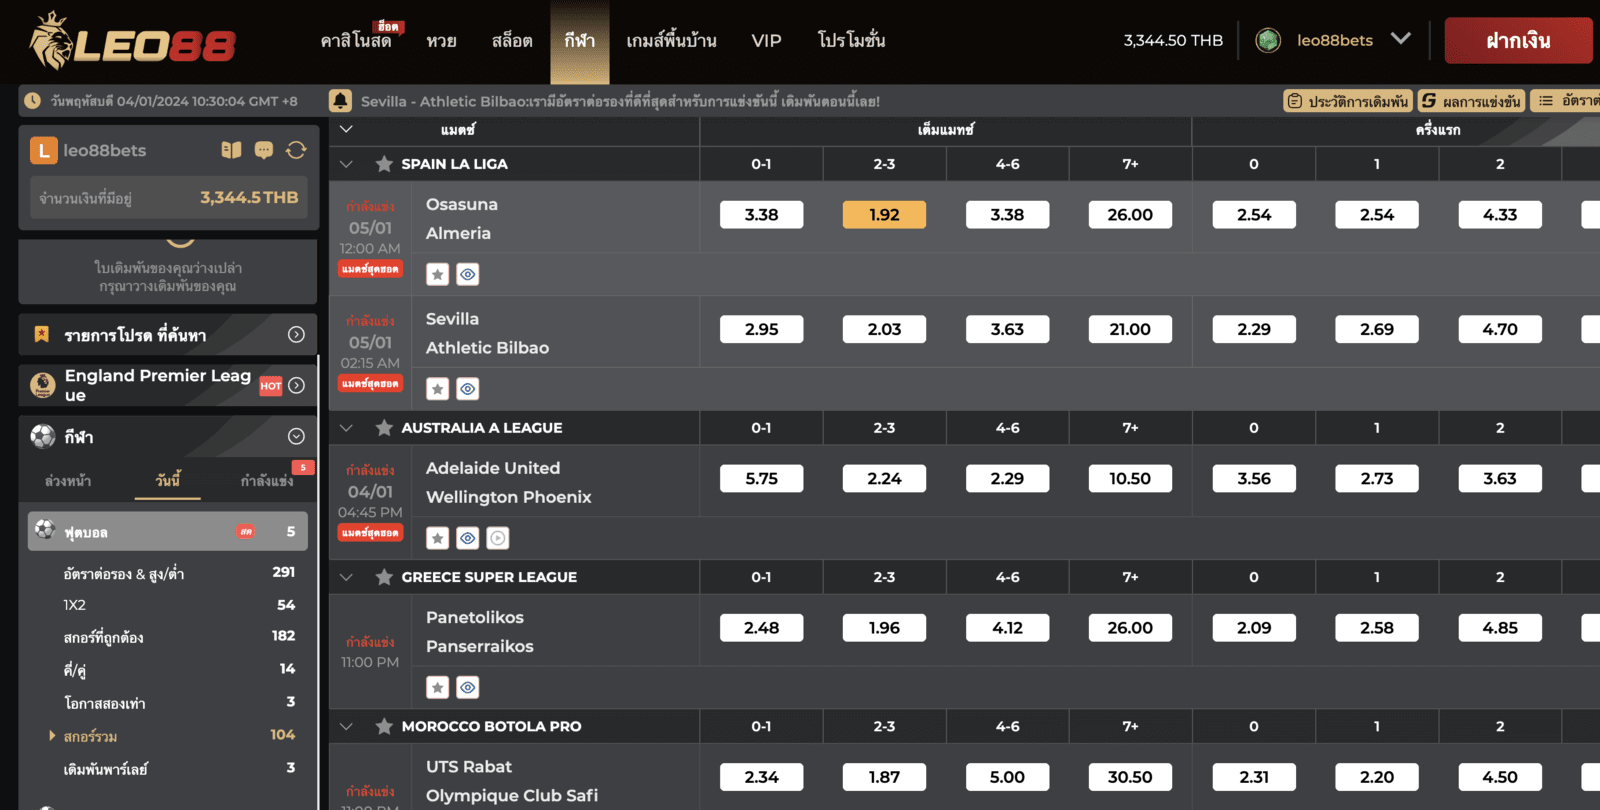
Task: Open the เกมส์พื้นบ้าน link
Action: 671,41
